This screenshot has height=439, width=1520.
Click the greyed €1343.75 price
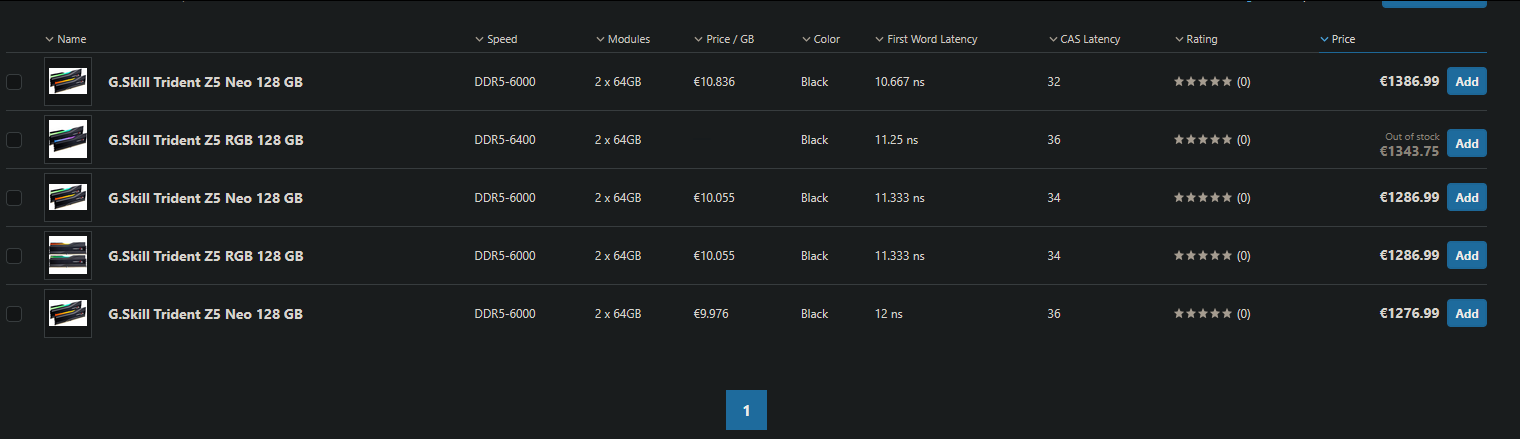point(1410,152)
